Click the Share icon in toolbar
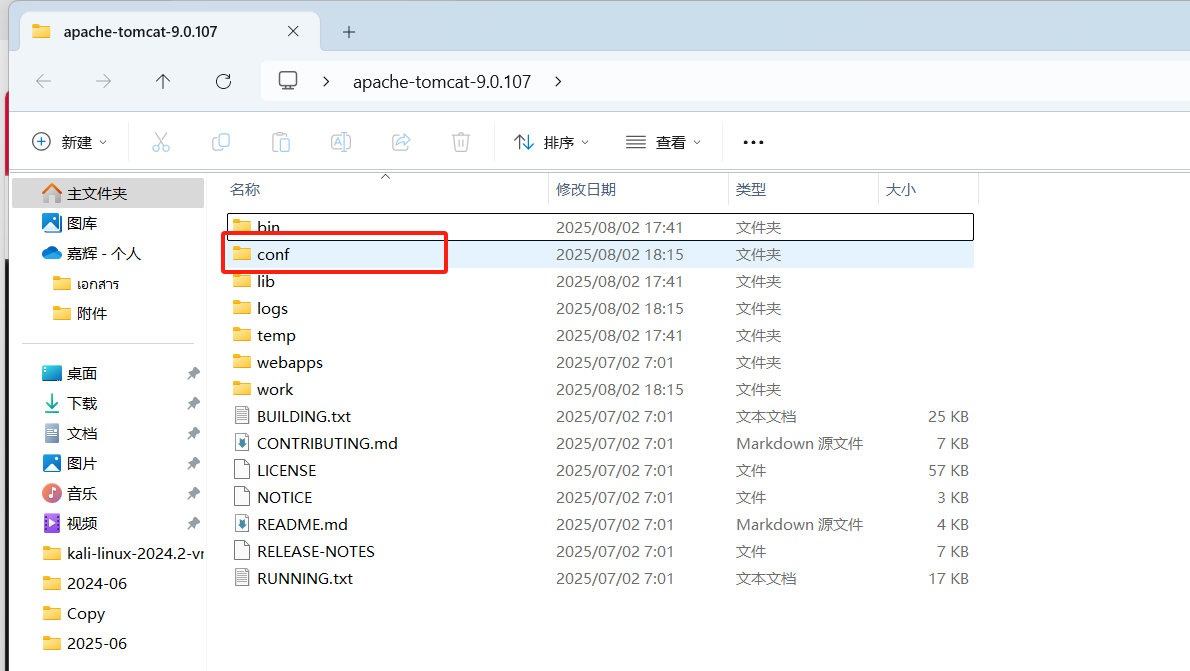This screenshot has width=1190, height=671. pos(401,142)
